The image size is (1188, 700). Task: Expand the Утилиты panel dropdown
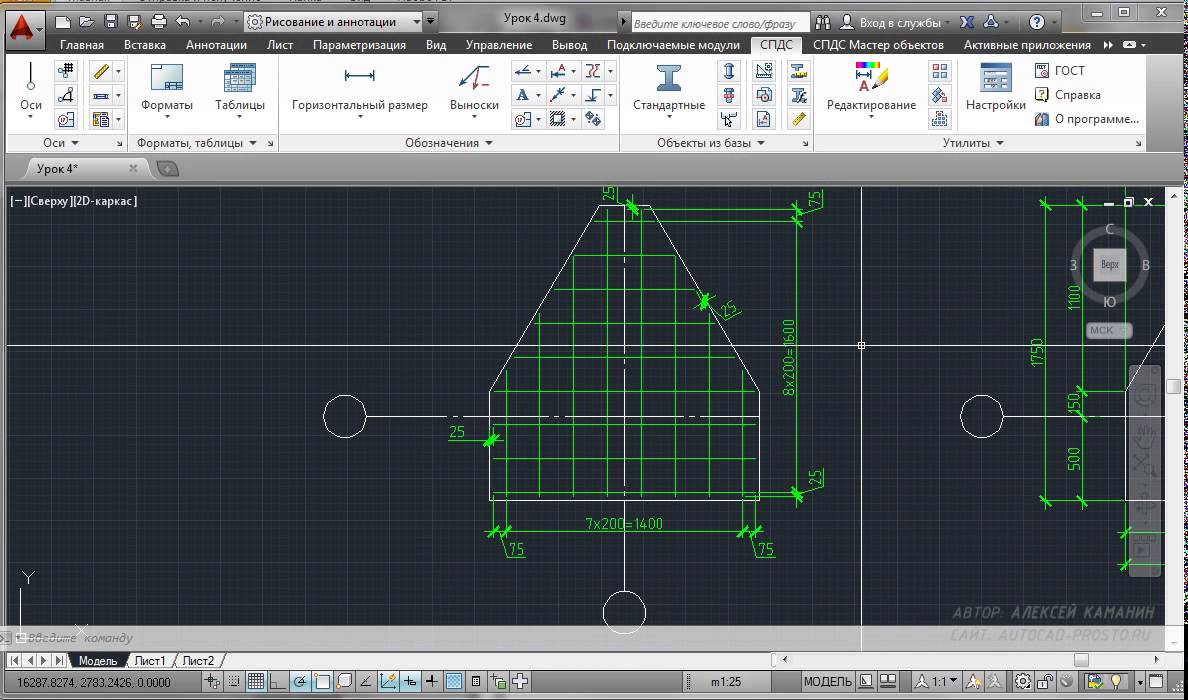pos(974,142)
